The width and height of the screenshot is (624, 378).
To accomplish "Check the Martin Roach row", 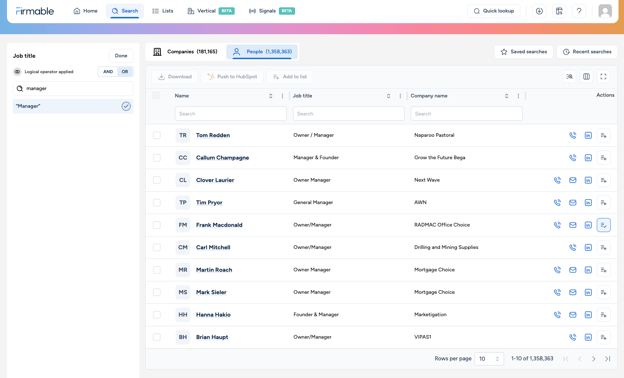I will click(x=157, y=270).
